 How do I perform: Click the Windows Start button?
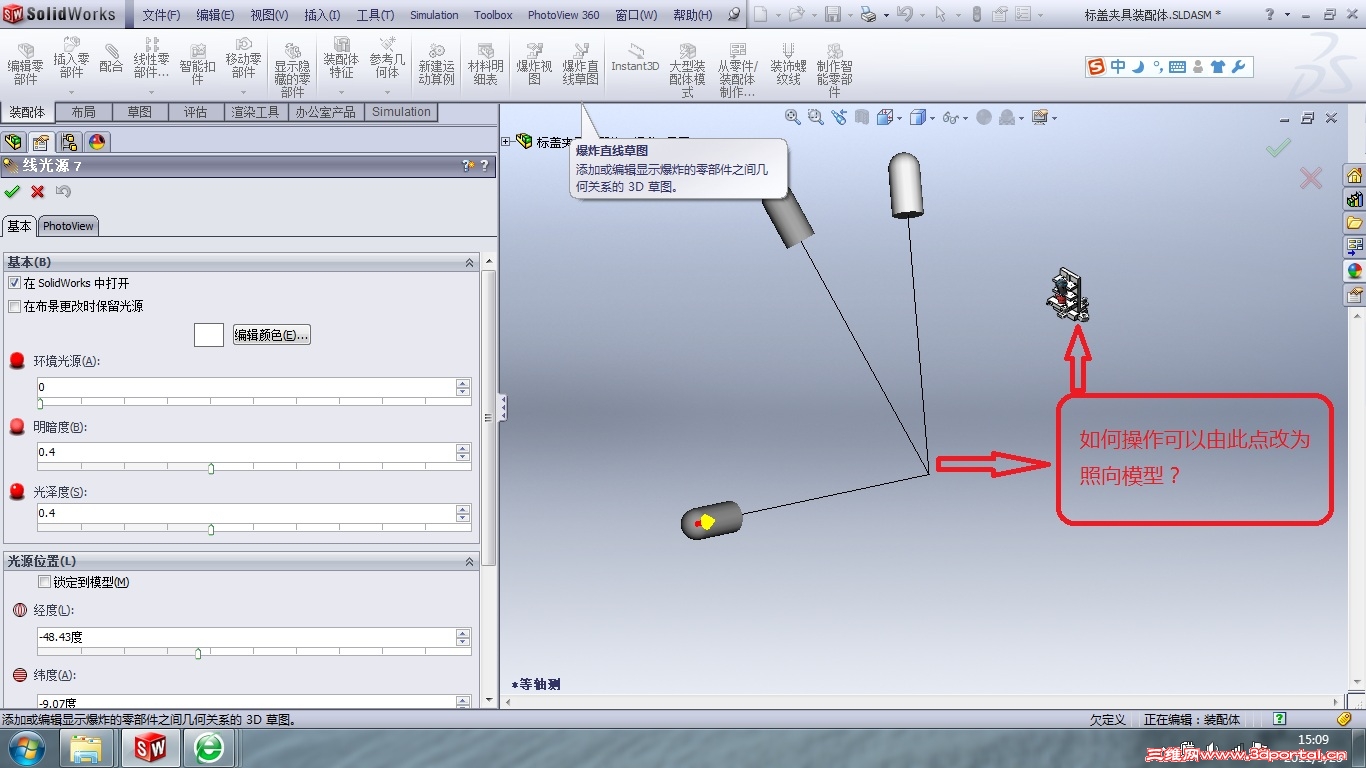pos(26,747)
